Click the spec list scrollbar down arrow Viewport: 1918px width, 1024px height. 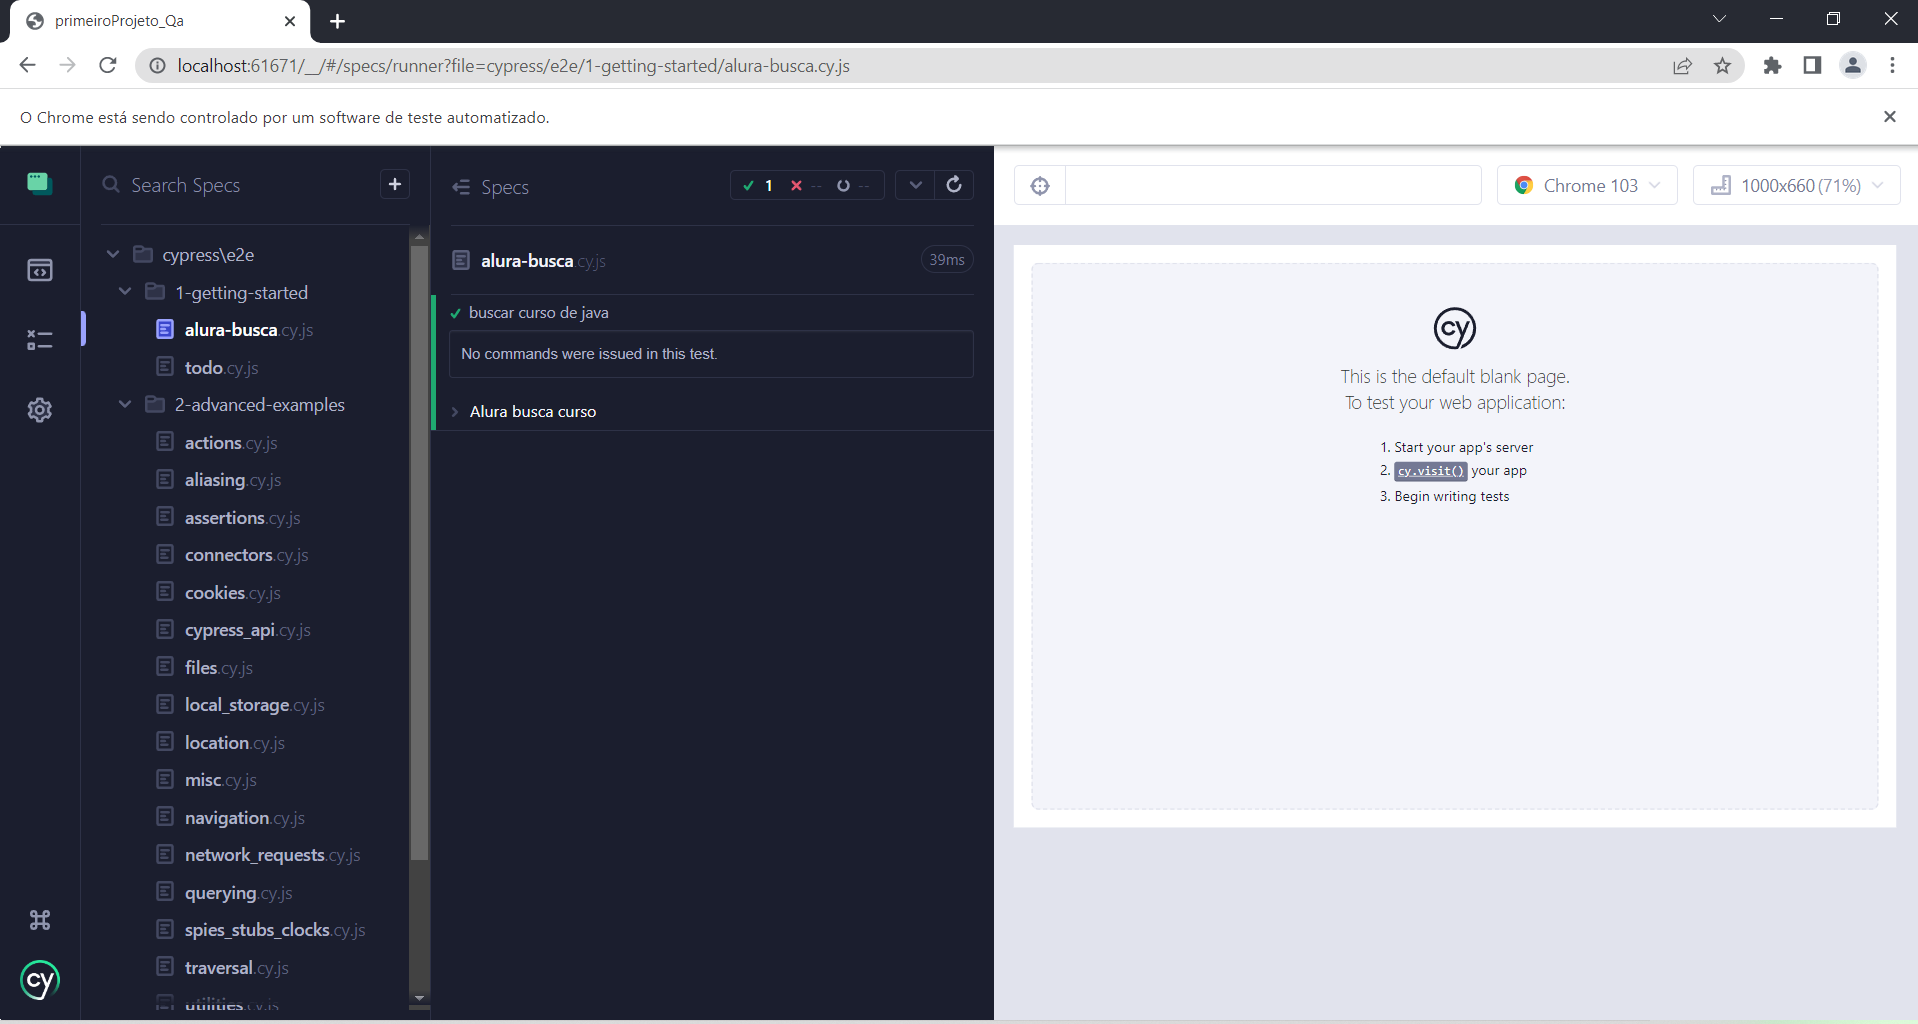tap(420, 998)
